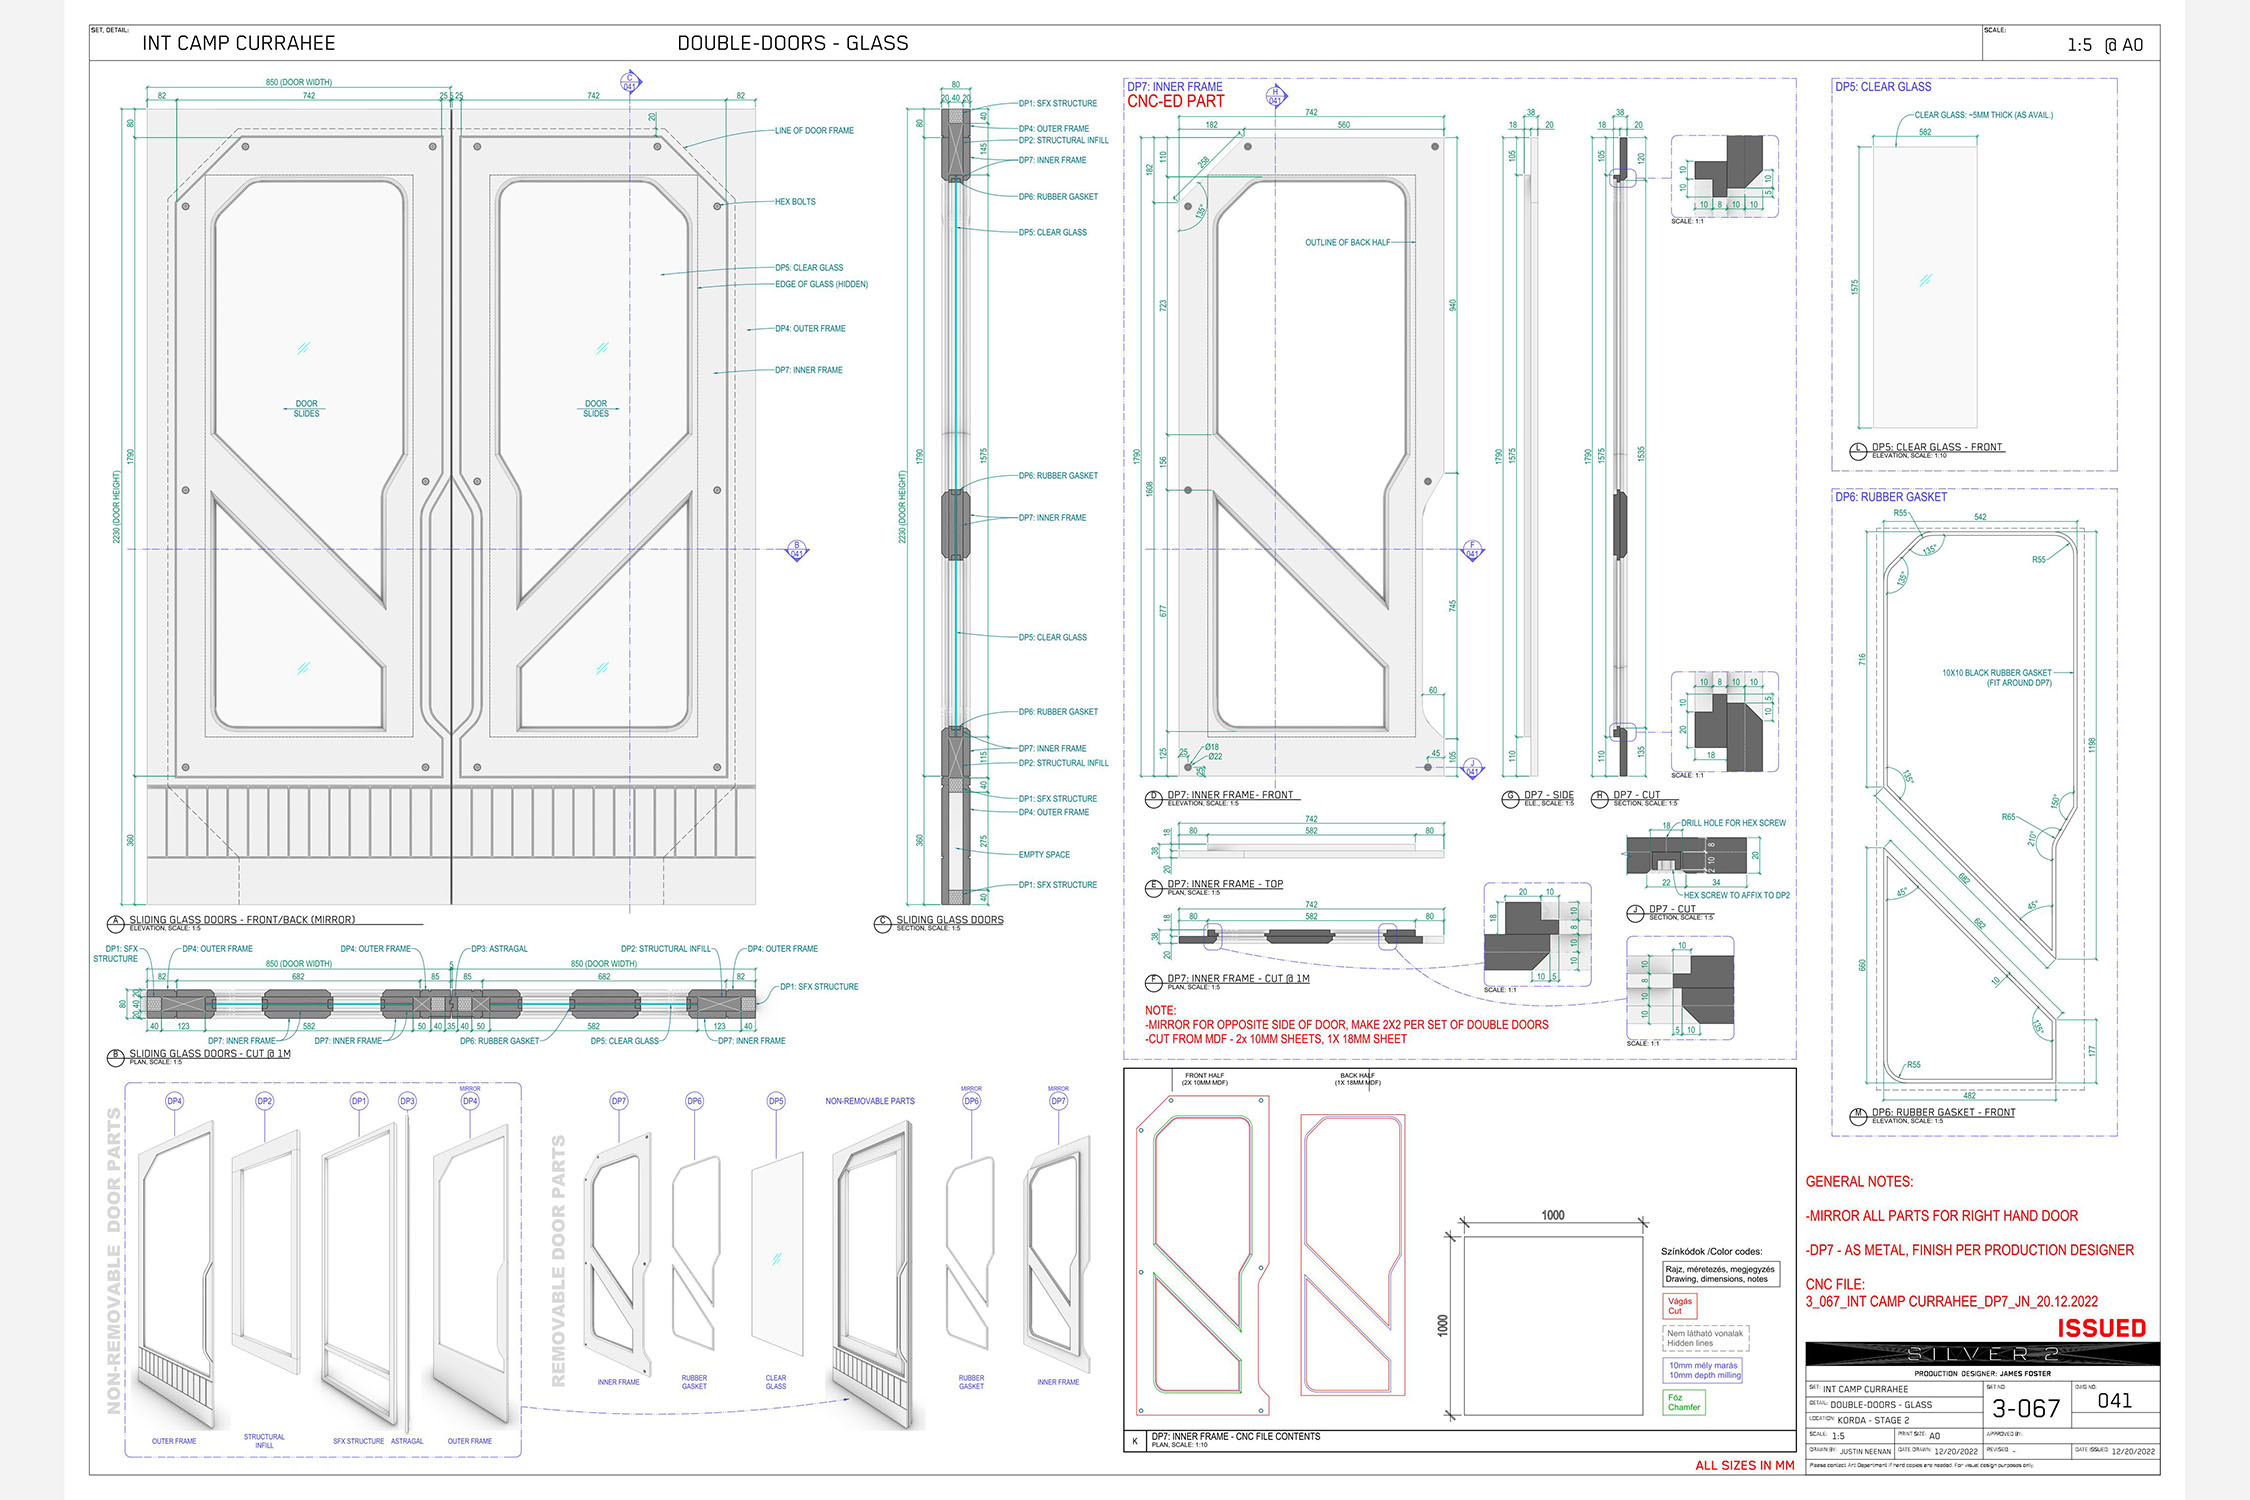
Task: Click circled J marker beside DP7 - CUT
Action: tap(1635, 913)
